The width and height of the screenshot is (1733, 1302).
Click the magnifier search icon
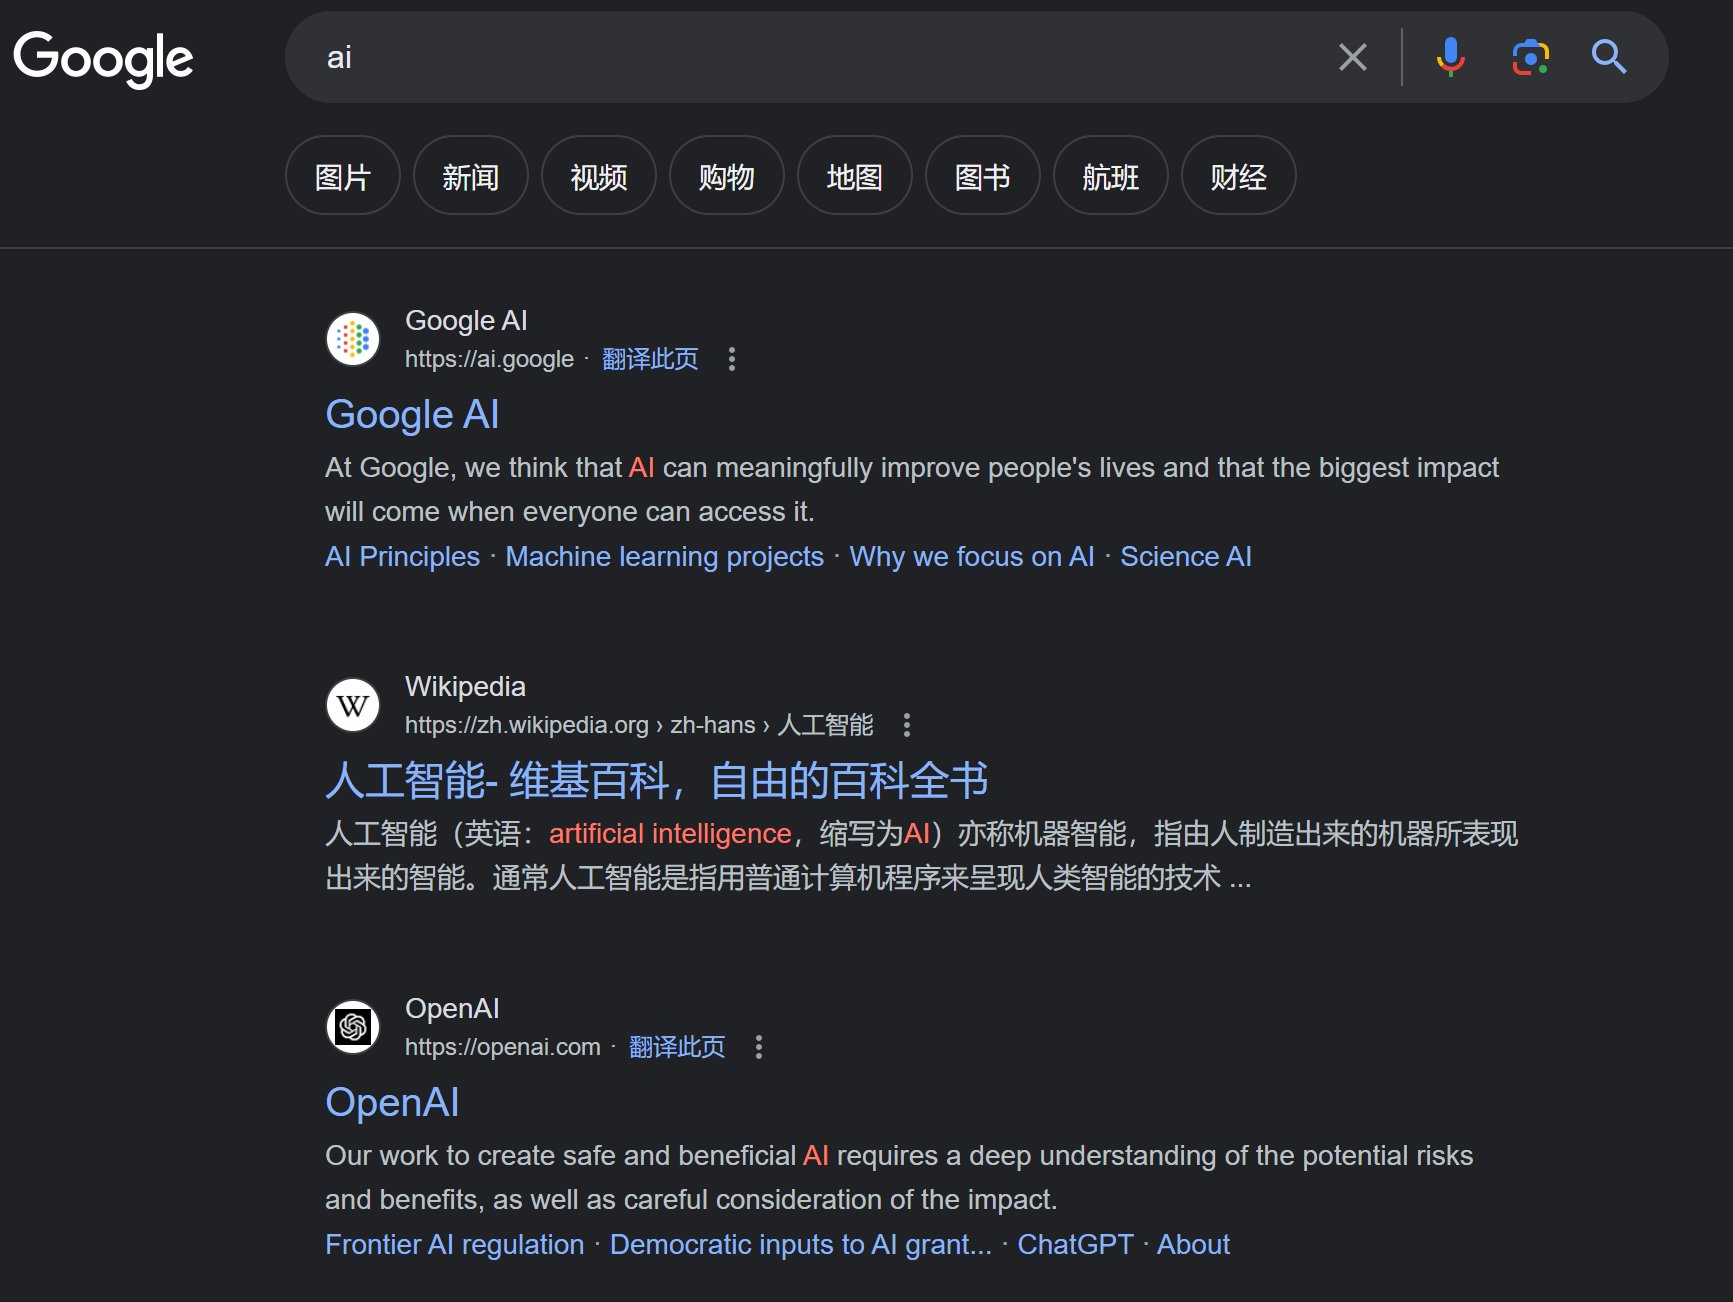click(x=1608, y=57)
